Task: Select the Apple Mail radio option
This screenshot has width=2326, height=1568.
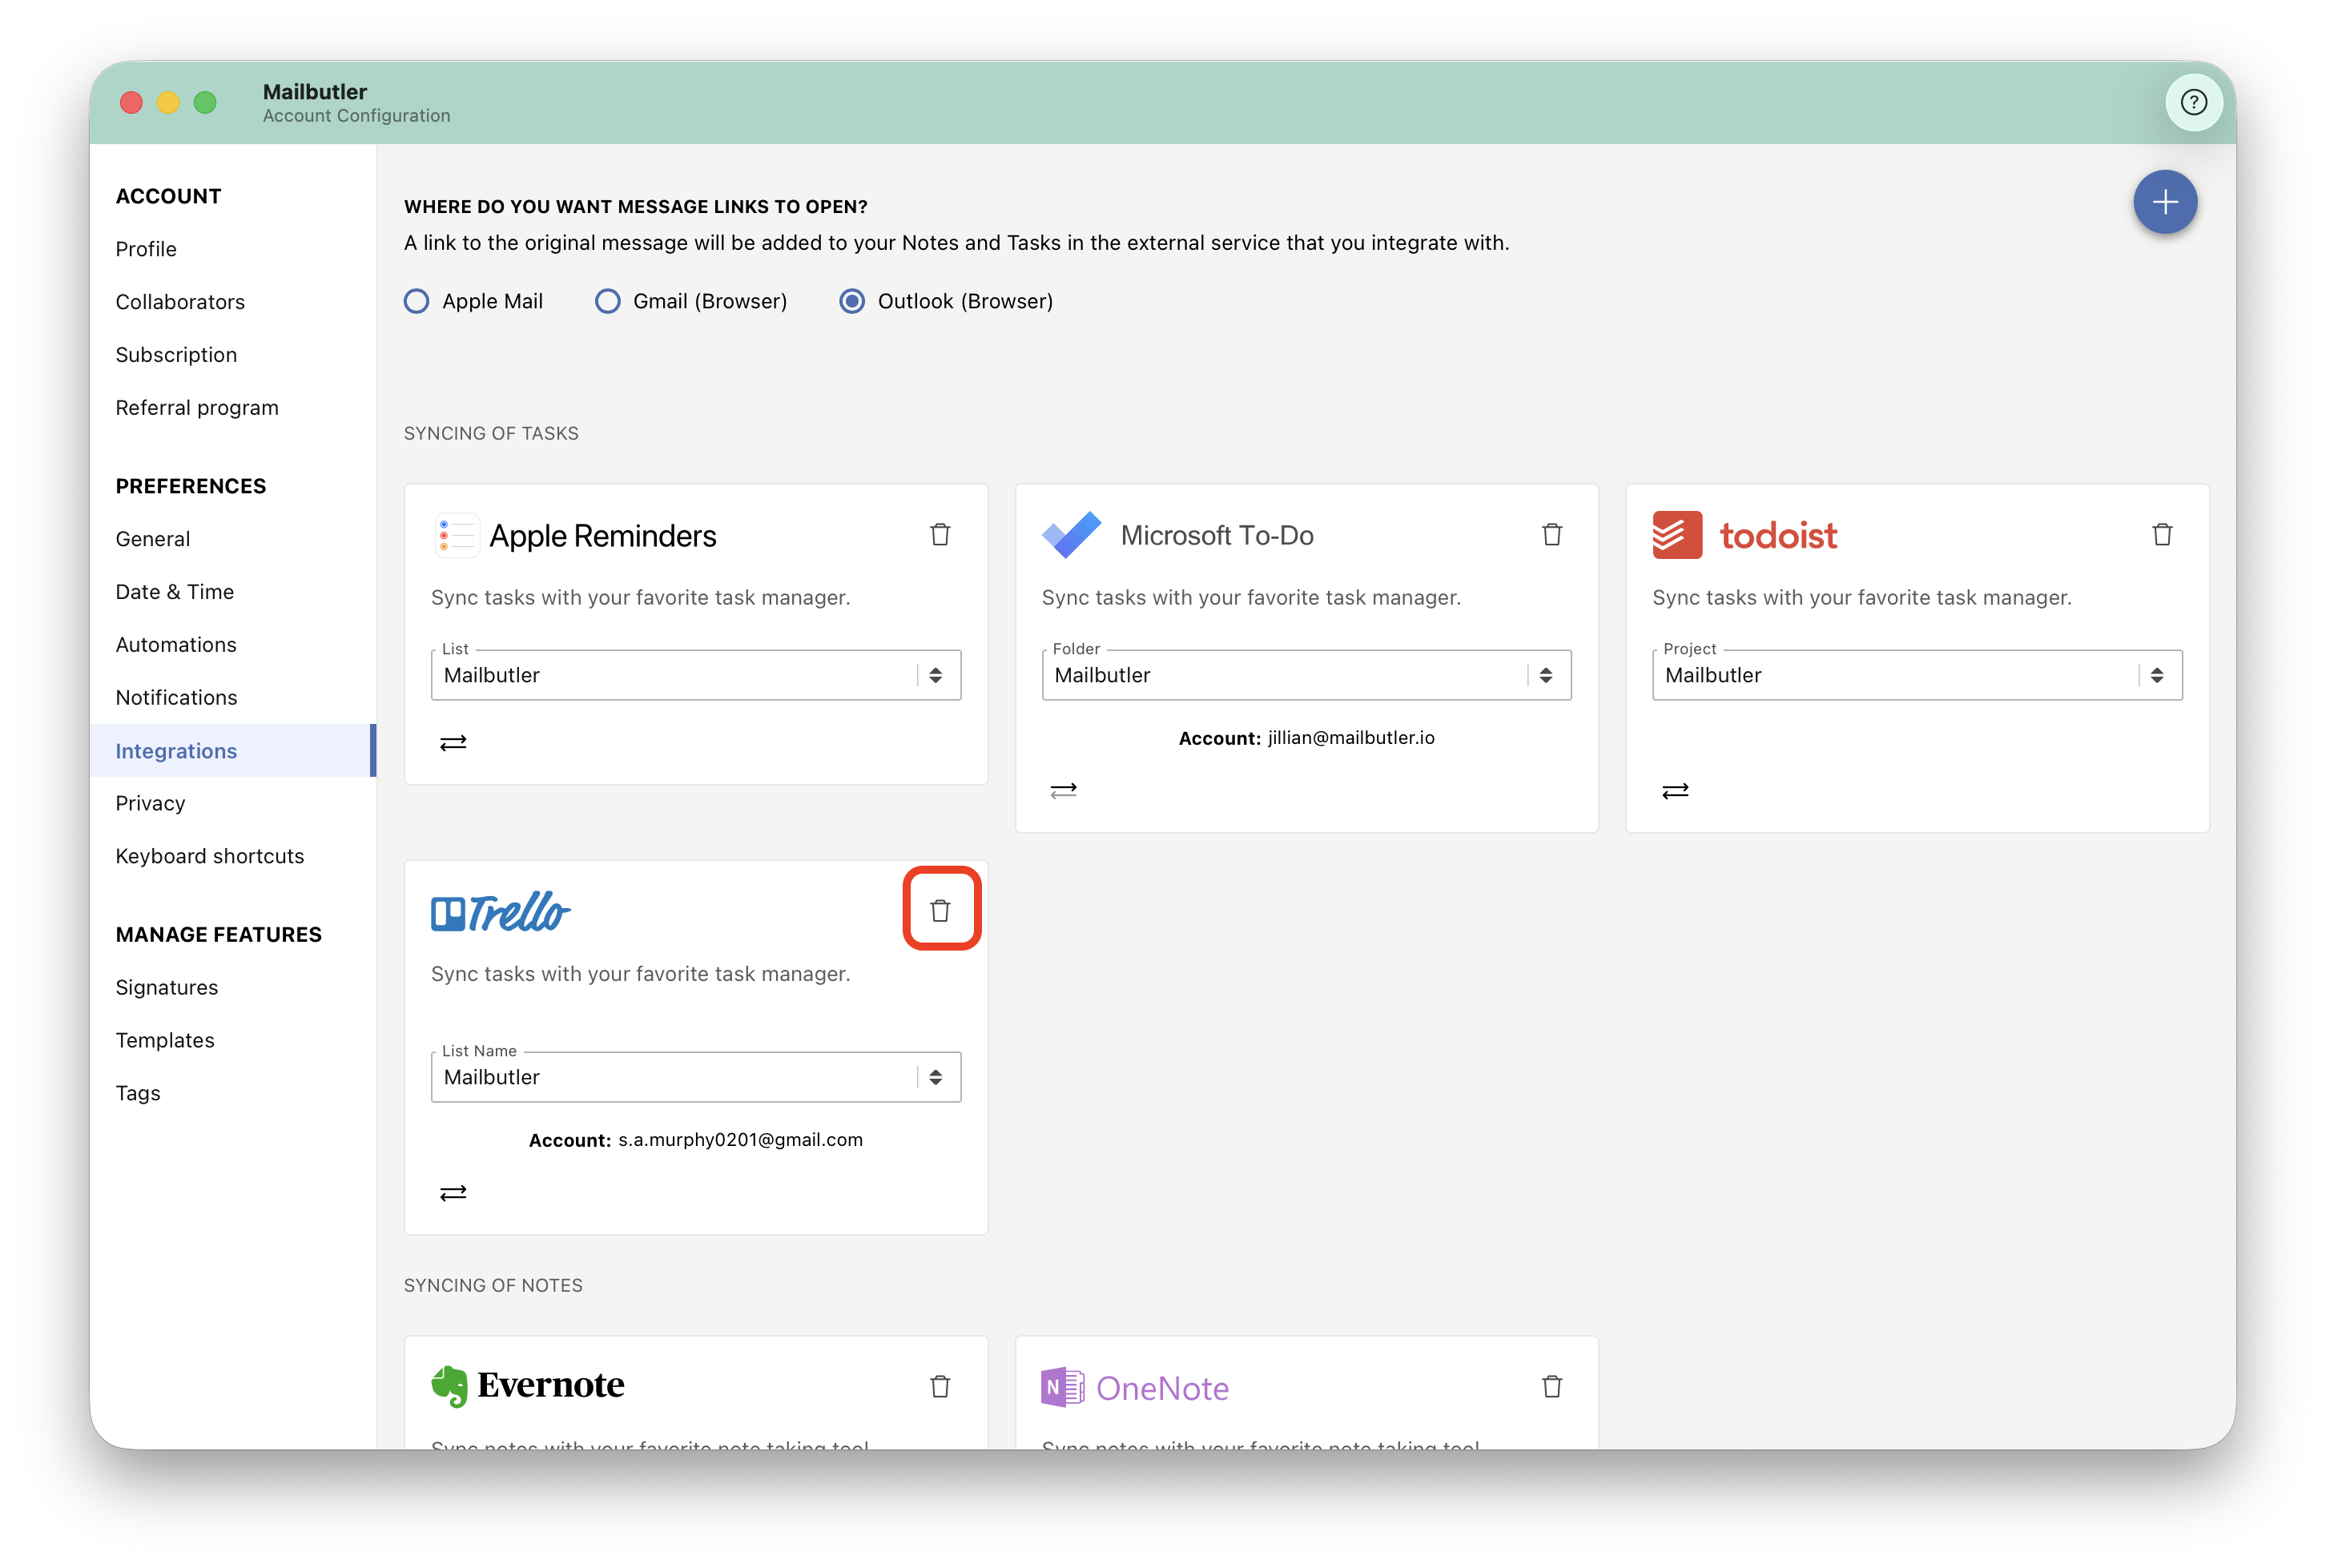Action: [416, 301]
